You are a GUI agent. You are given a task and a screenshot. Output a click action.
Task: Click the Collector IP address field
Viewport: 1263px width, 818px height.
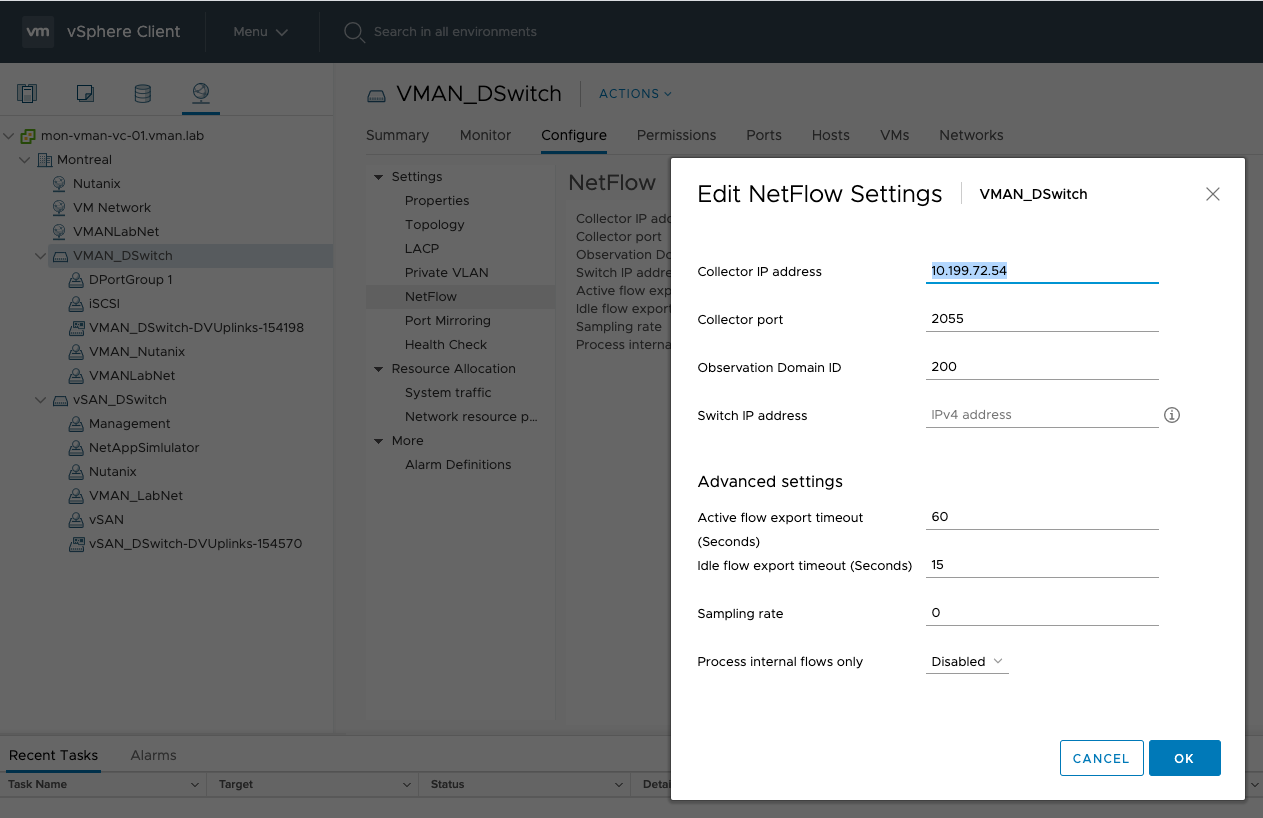click(x=1042, y=271)
